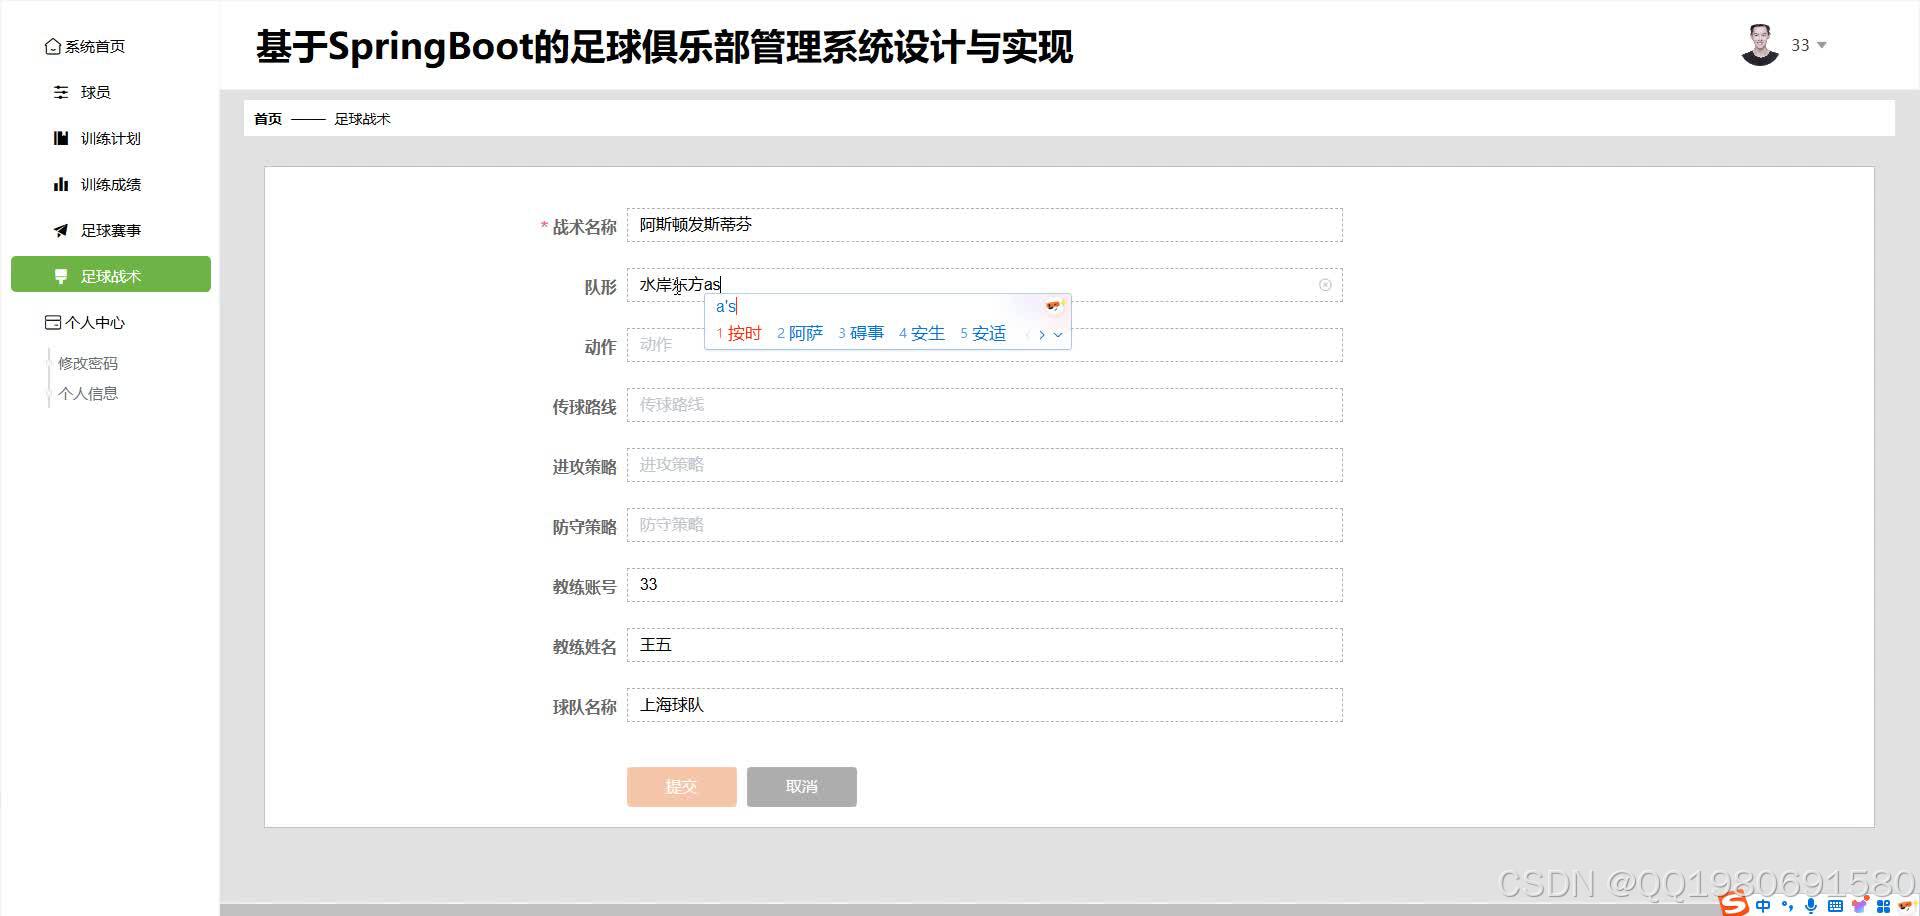Click the 提交 submit button
The image size is (1920, 916).
coord(681,787)
